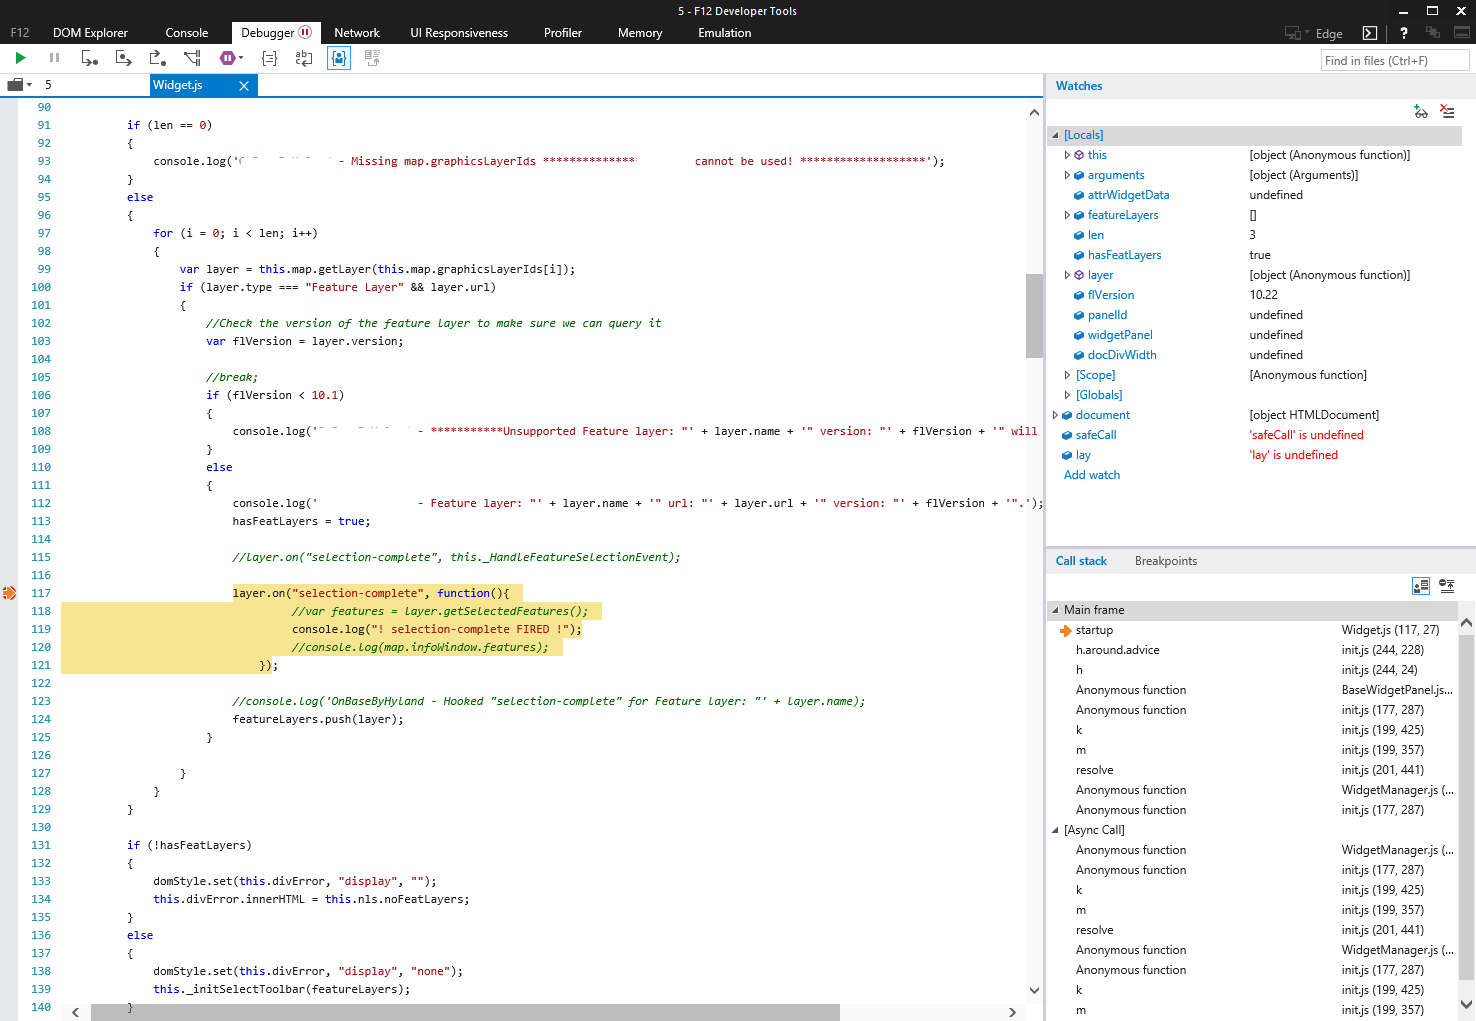Switch to the Network tab
The width and height of the screenshot is (1476, 1021).
[x=357, y=33]
